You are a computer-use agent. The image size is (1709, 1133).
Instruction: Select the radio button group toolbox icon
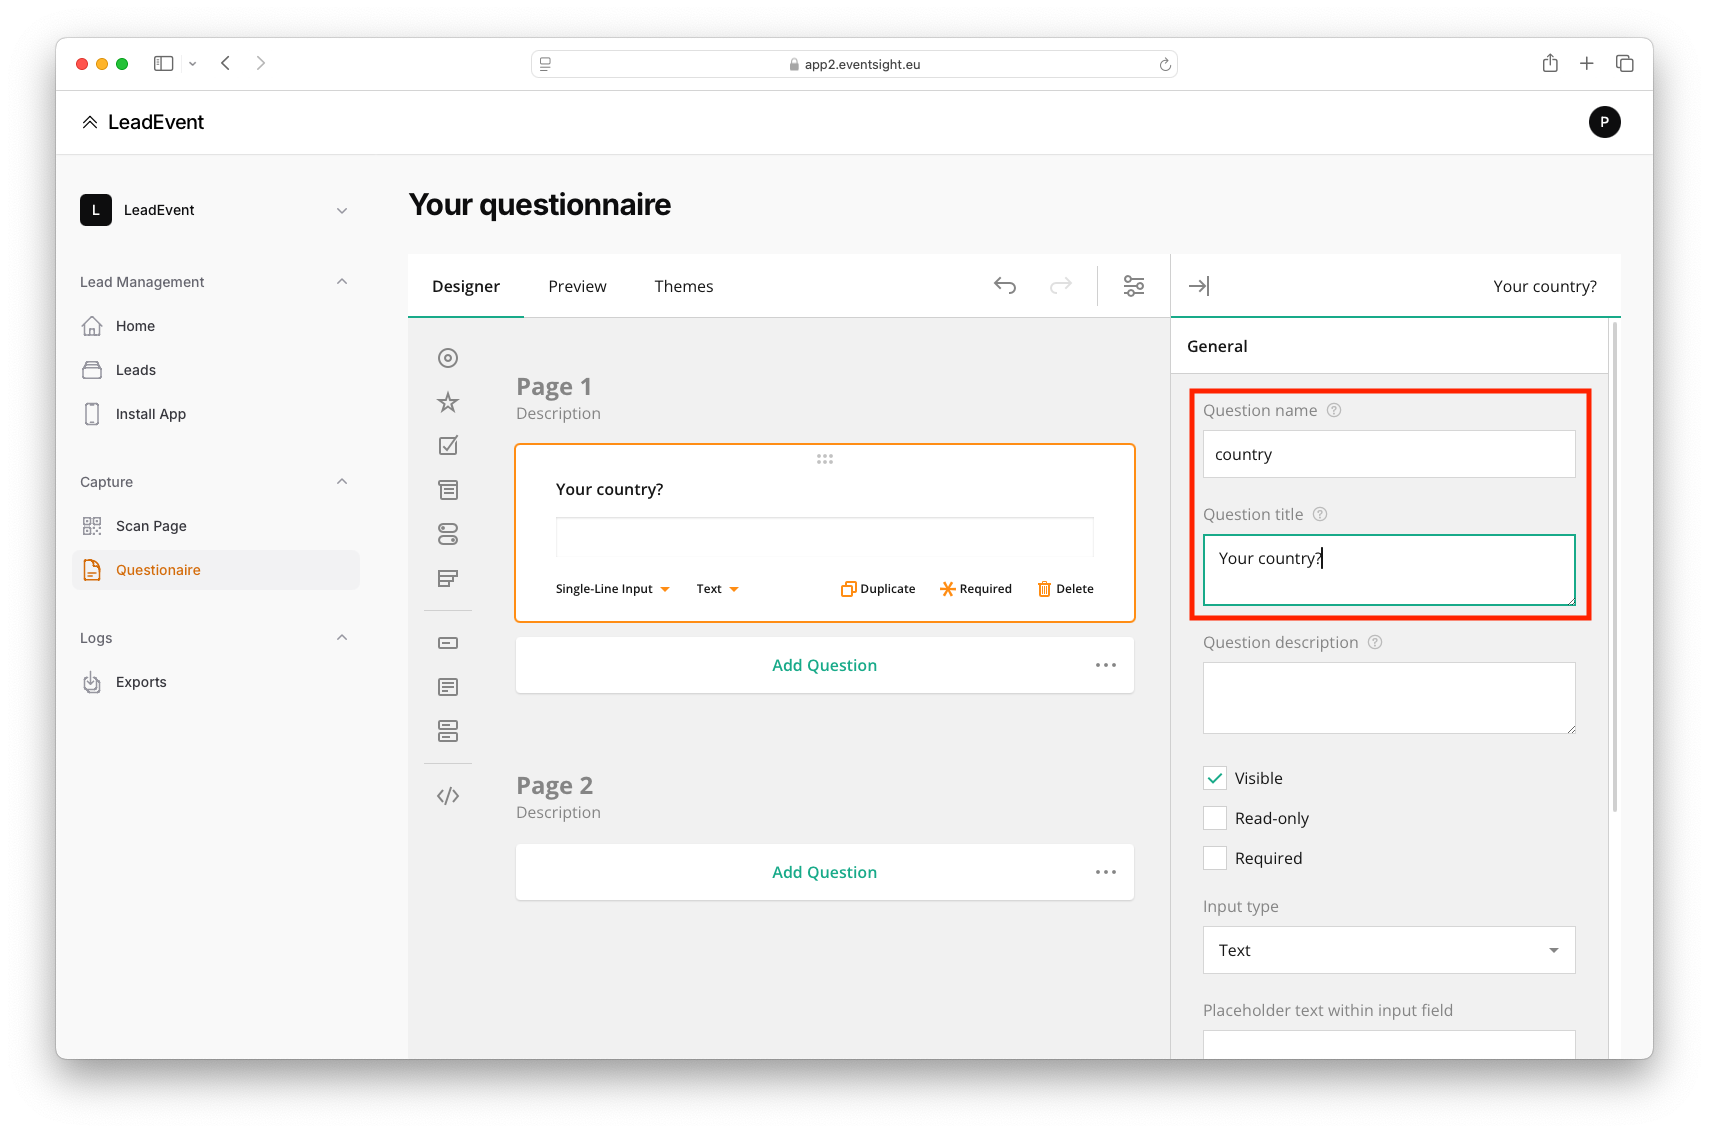tap(448, 358)
